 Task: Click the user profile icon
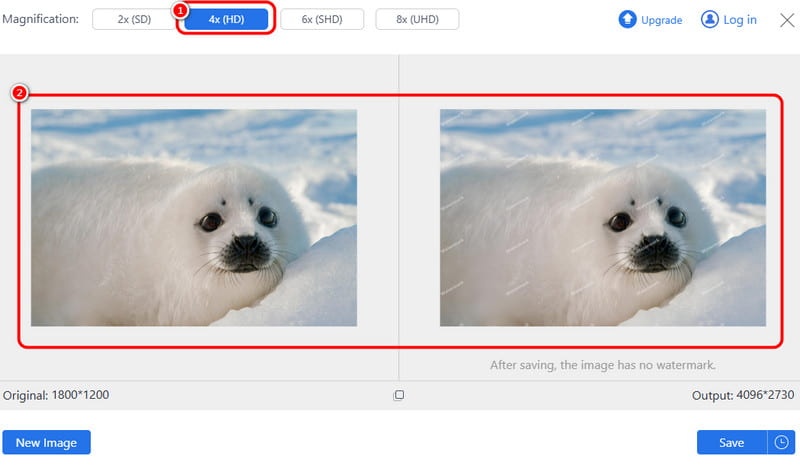(x=710, y=19)
